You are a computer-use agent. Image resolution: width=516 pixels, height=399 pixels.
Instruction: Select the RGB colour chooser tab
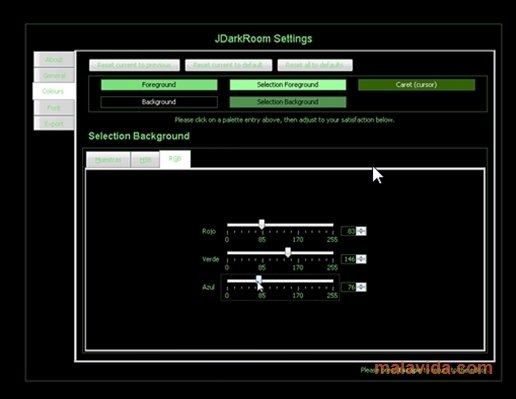(x=175, y=159)
